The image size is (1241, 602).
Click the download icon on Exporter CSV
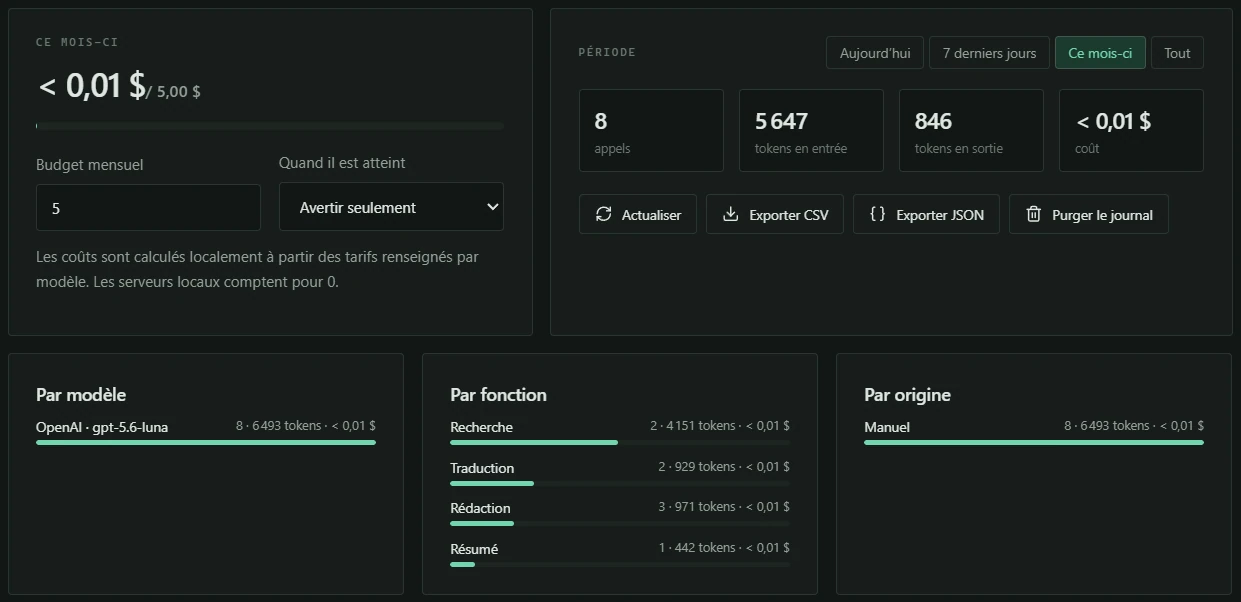(731, 214)
